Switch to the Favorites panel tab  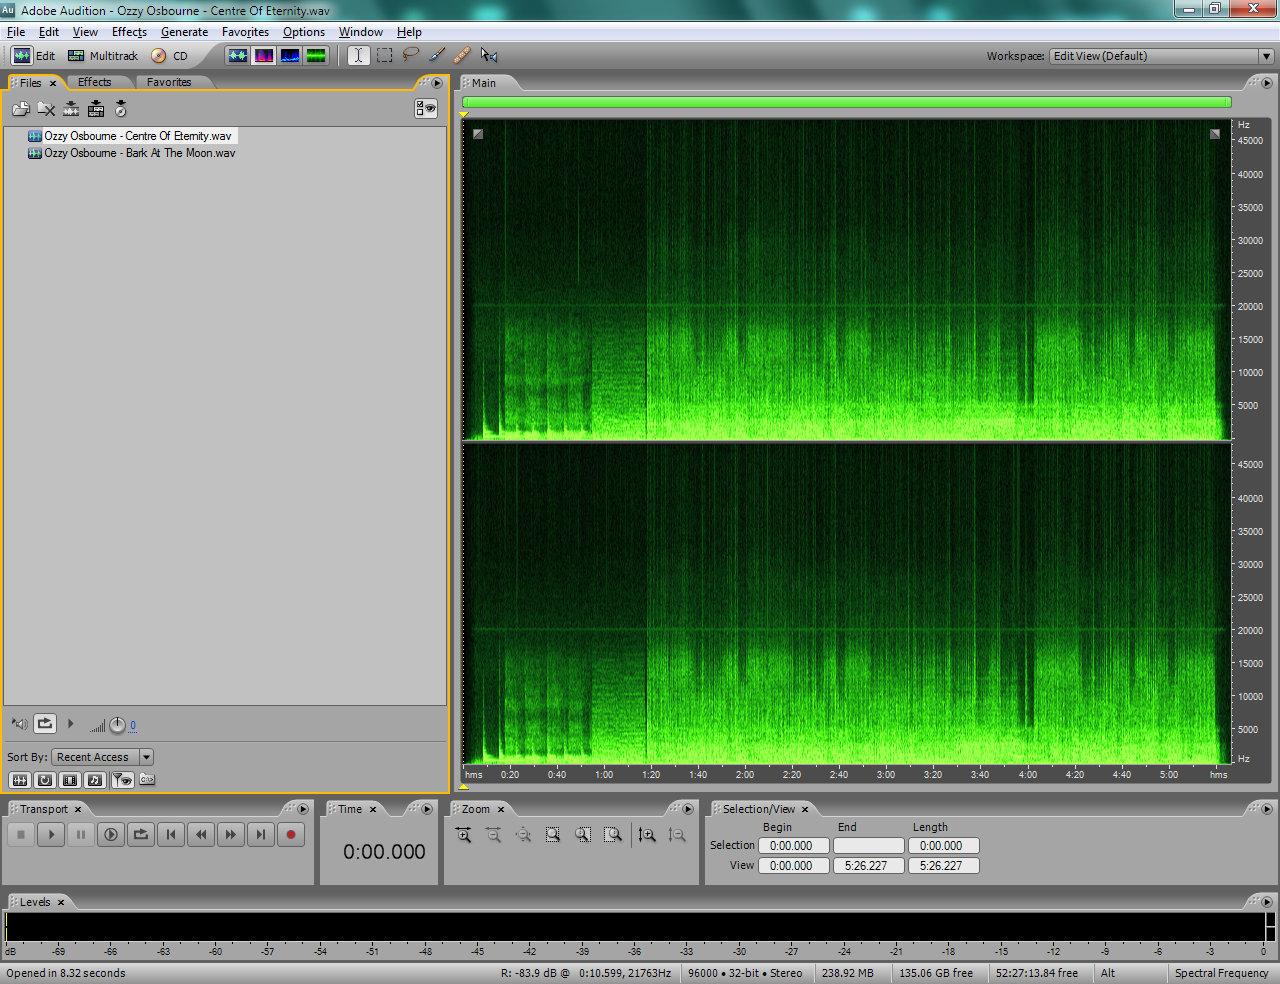click(169, 82)
